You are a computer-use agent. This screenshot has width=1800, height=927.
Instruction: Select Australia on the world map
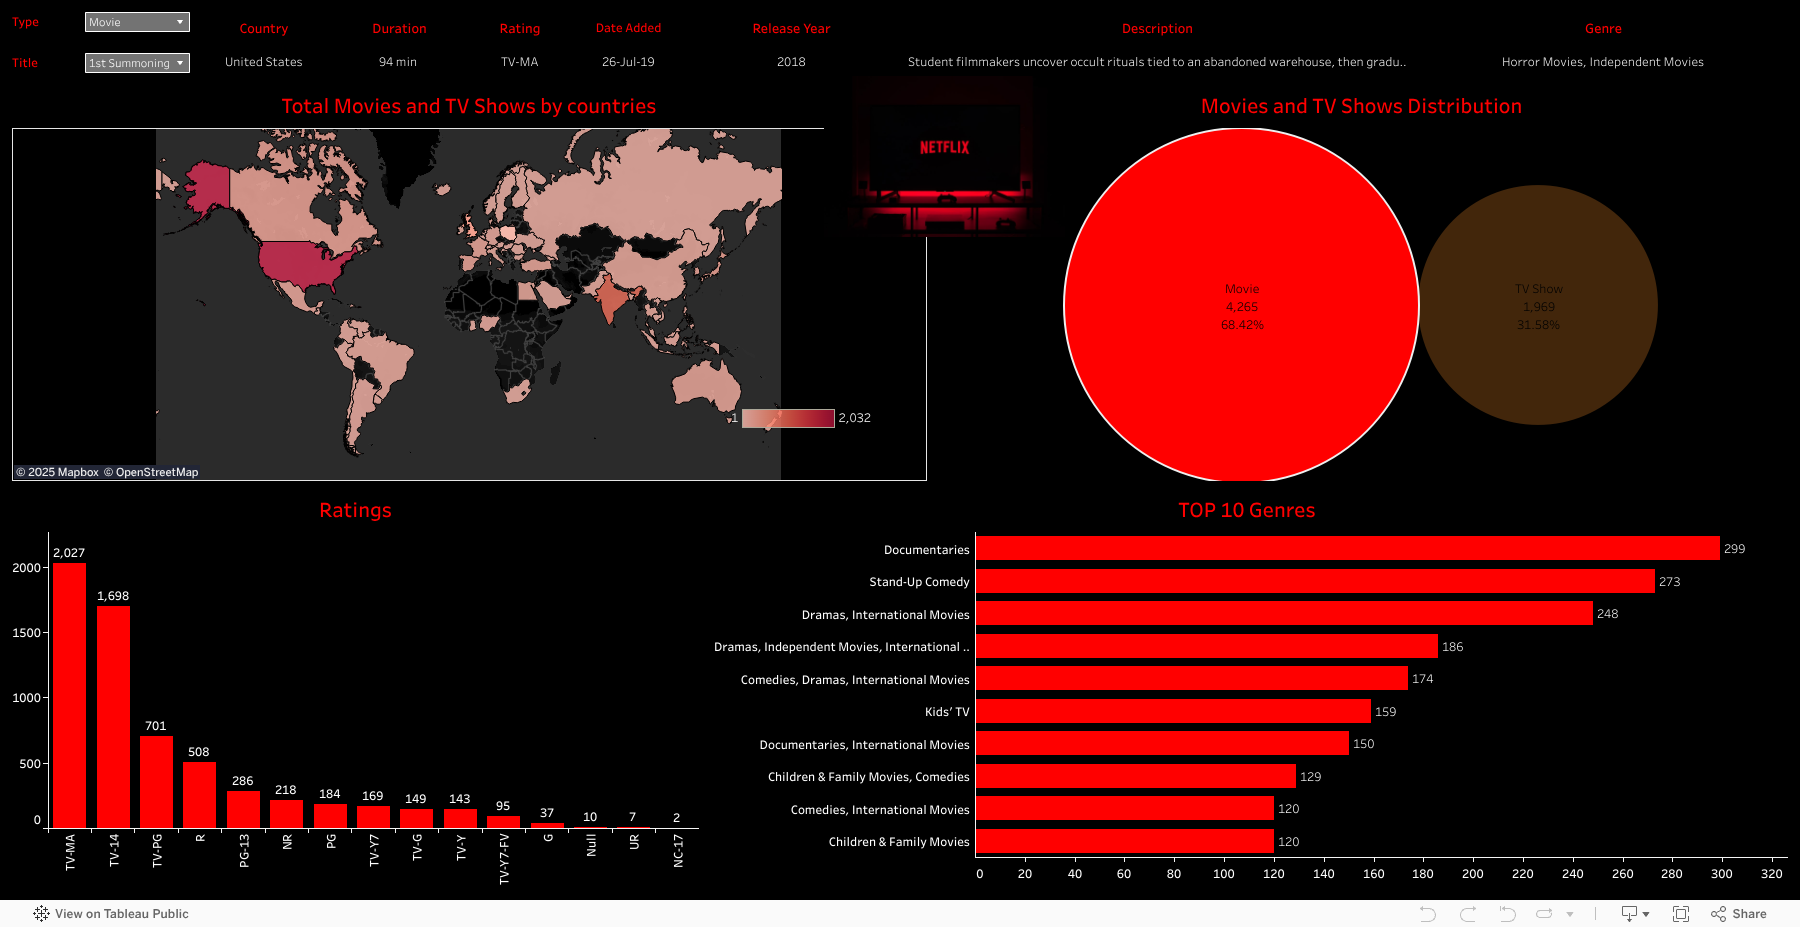pyautogui.click(x=705, y=382)
